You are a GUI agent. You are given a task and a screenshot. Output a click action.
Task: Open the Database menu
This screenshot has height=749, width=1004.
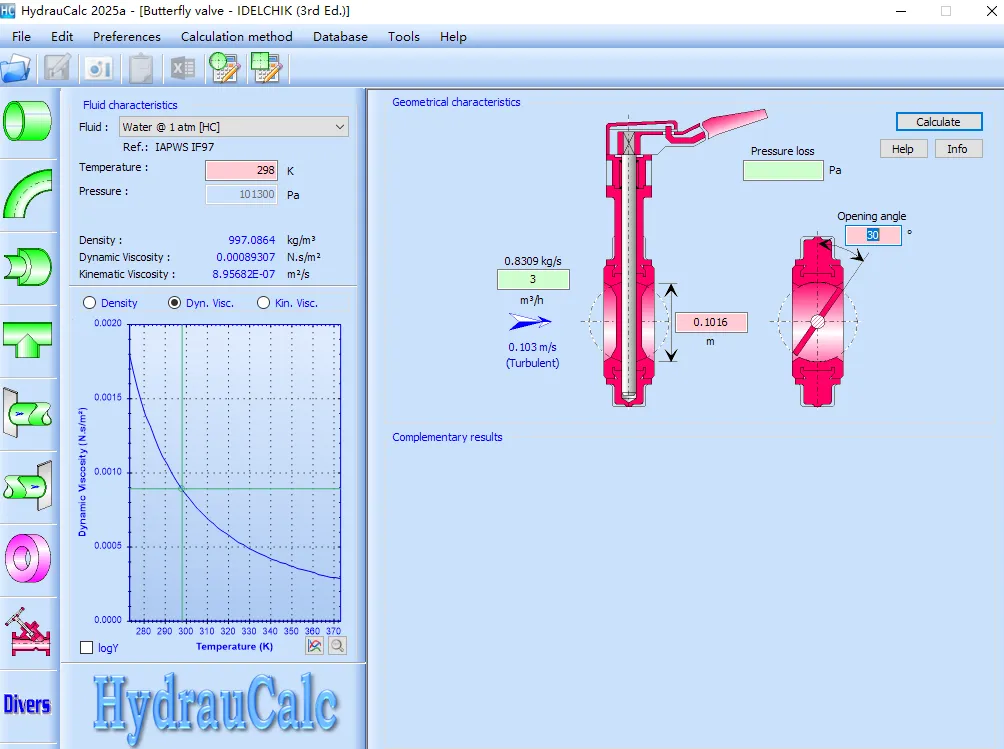click(x=340, y=36)
